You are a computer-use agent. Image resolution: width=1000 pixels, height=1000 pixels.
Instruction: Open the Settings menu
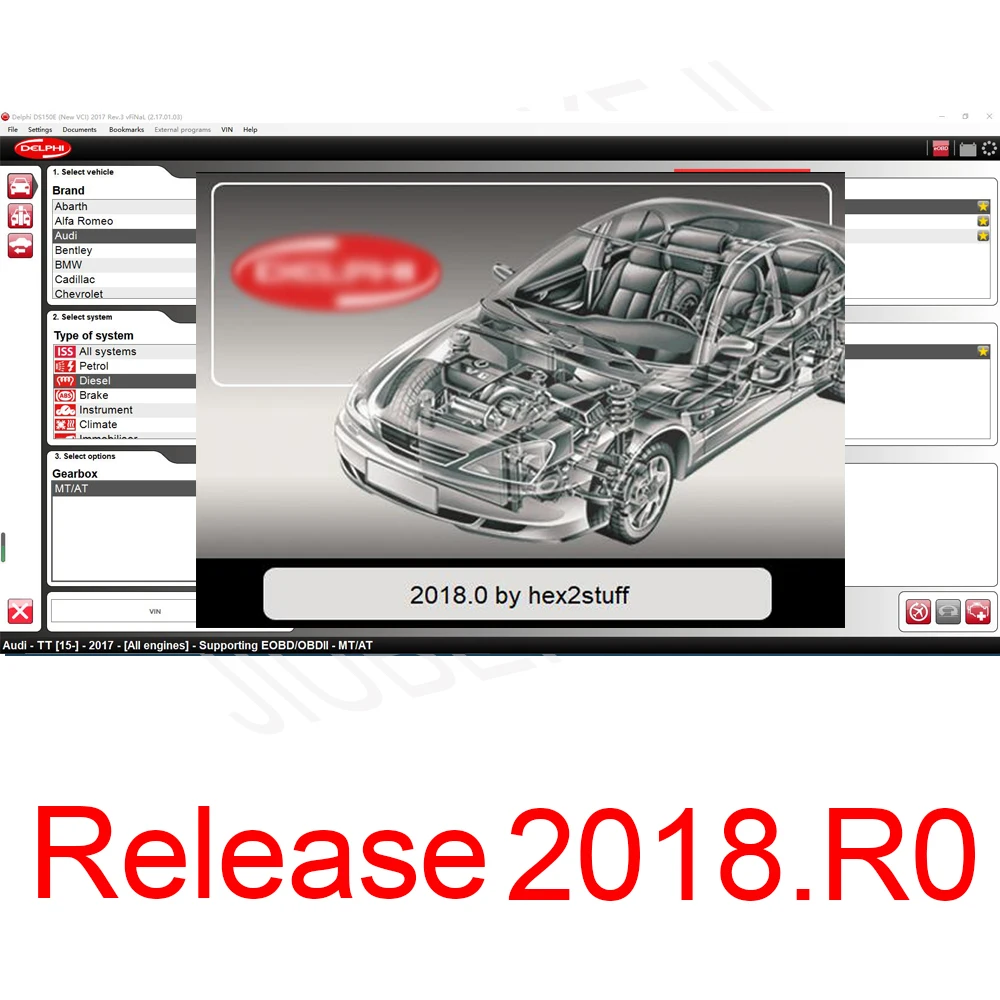[x=40, y=129]
